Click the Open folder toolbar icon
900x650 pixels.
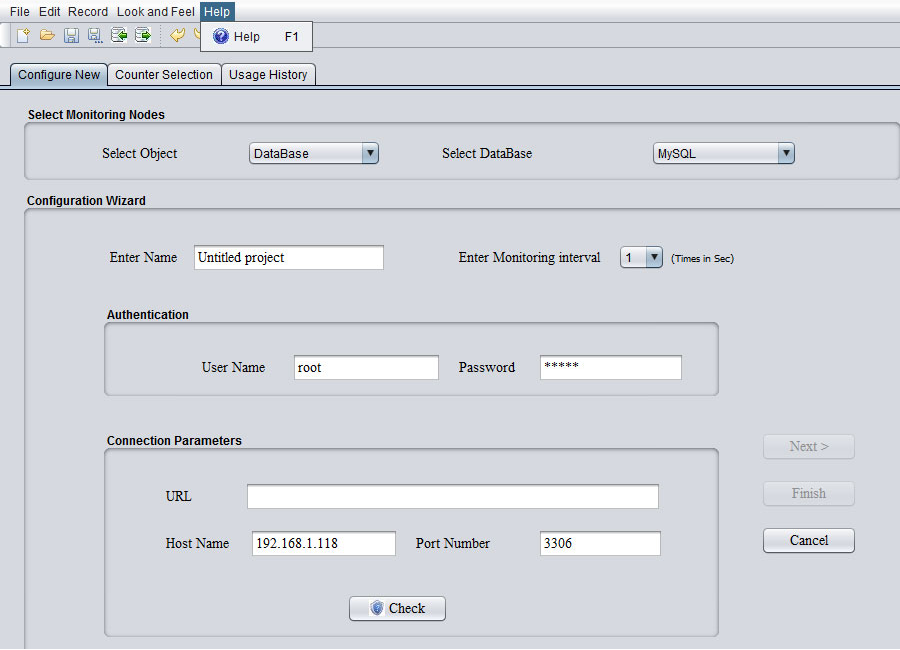(47, 36)
